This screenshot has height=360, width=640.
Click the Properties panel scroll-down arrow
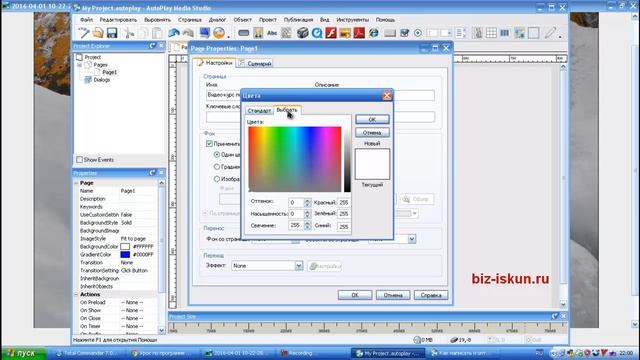click(161, 330)
